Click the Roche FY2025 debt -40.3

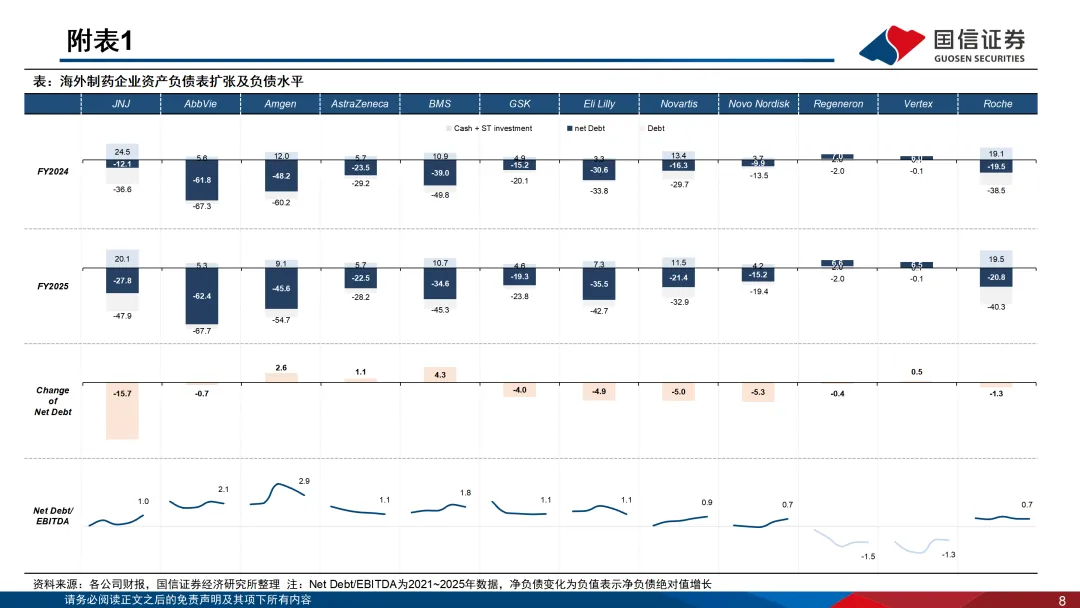pos(996,307)
